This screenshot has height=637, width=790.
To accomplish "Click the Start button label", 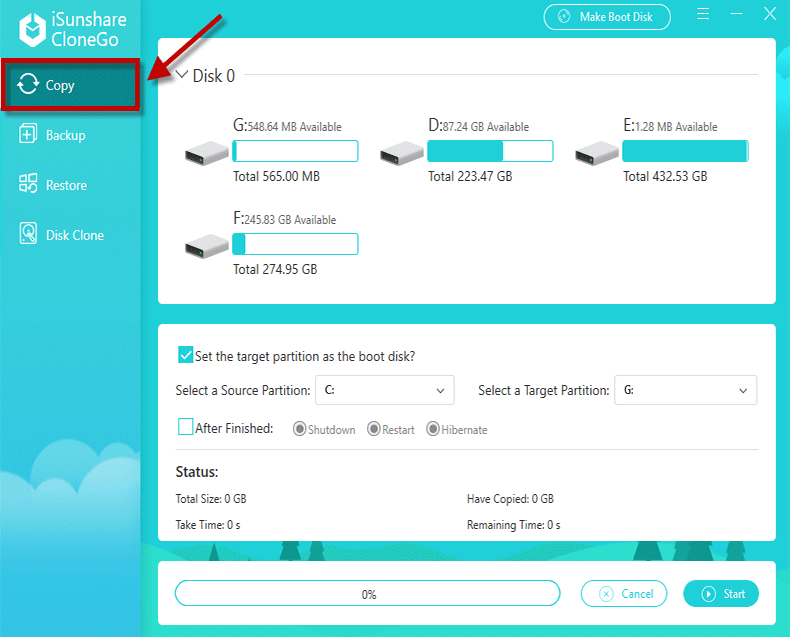I will (x=734, y=594).
